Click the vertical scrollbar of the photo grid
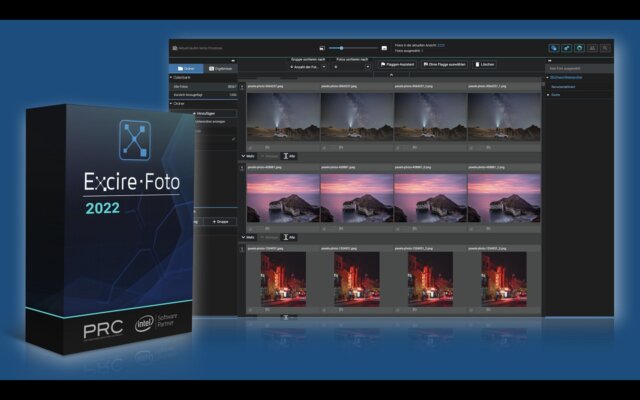Viewport: 640px width, 400px height. tap(543, 84)
